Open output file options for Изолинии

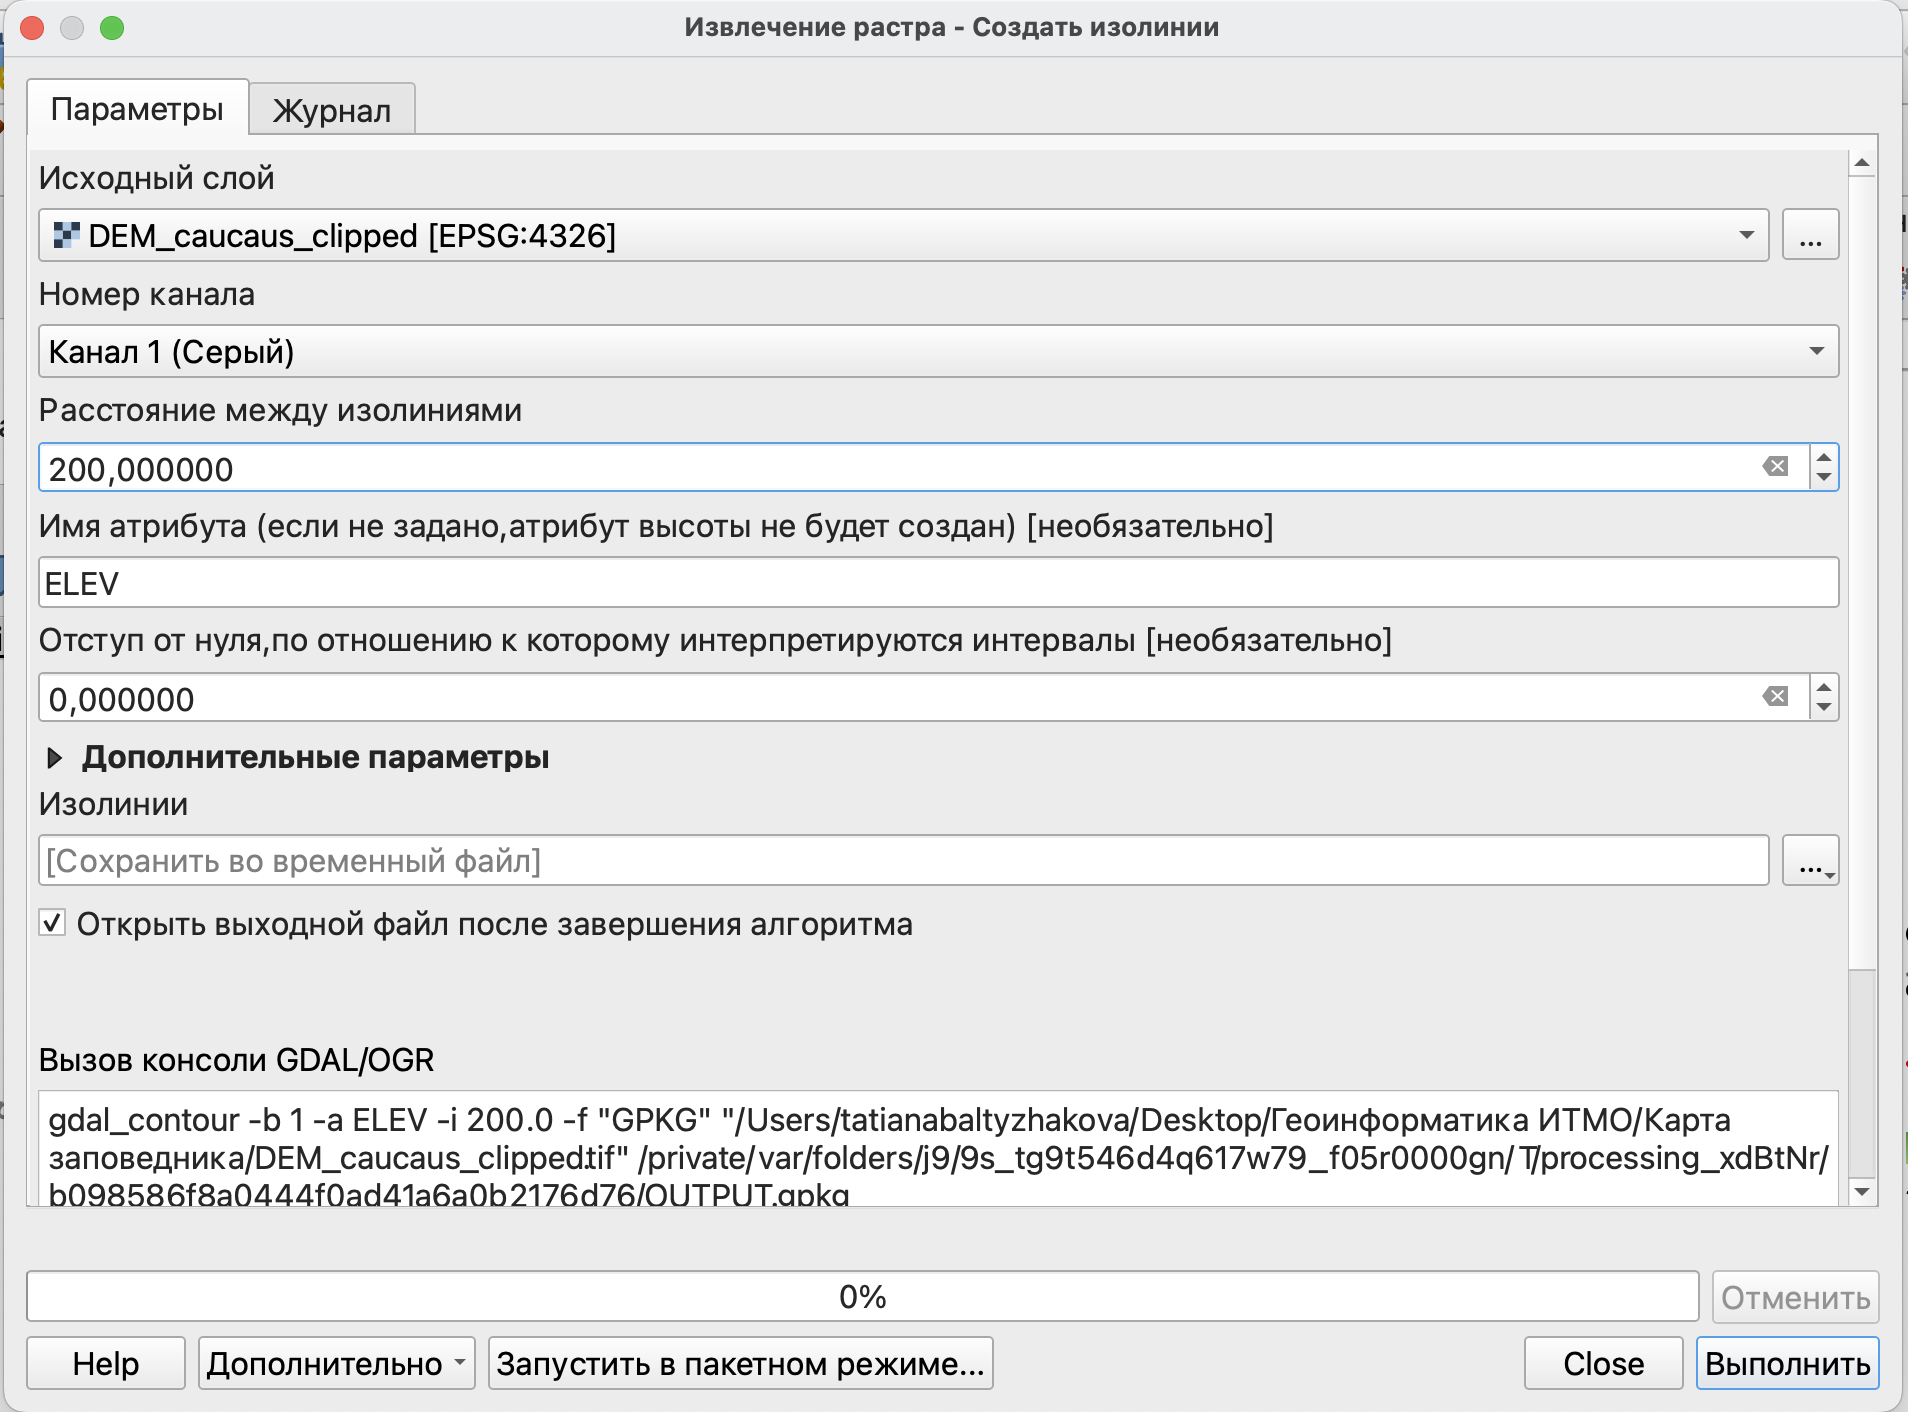point(1810,861)
